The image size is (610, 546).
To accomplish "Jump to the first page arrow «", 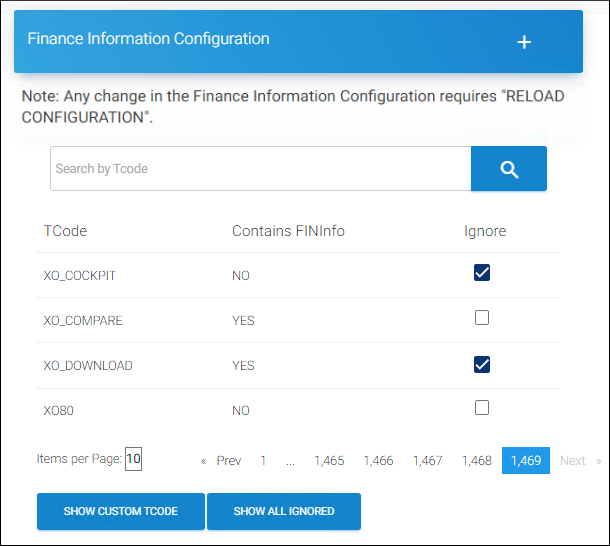I will (x=204, y=461).
